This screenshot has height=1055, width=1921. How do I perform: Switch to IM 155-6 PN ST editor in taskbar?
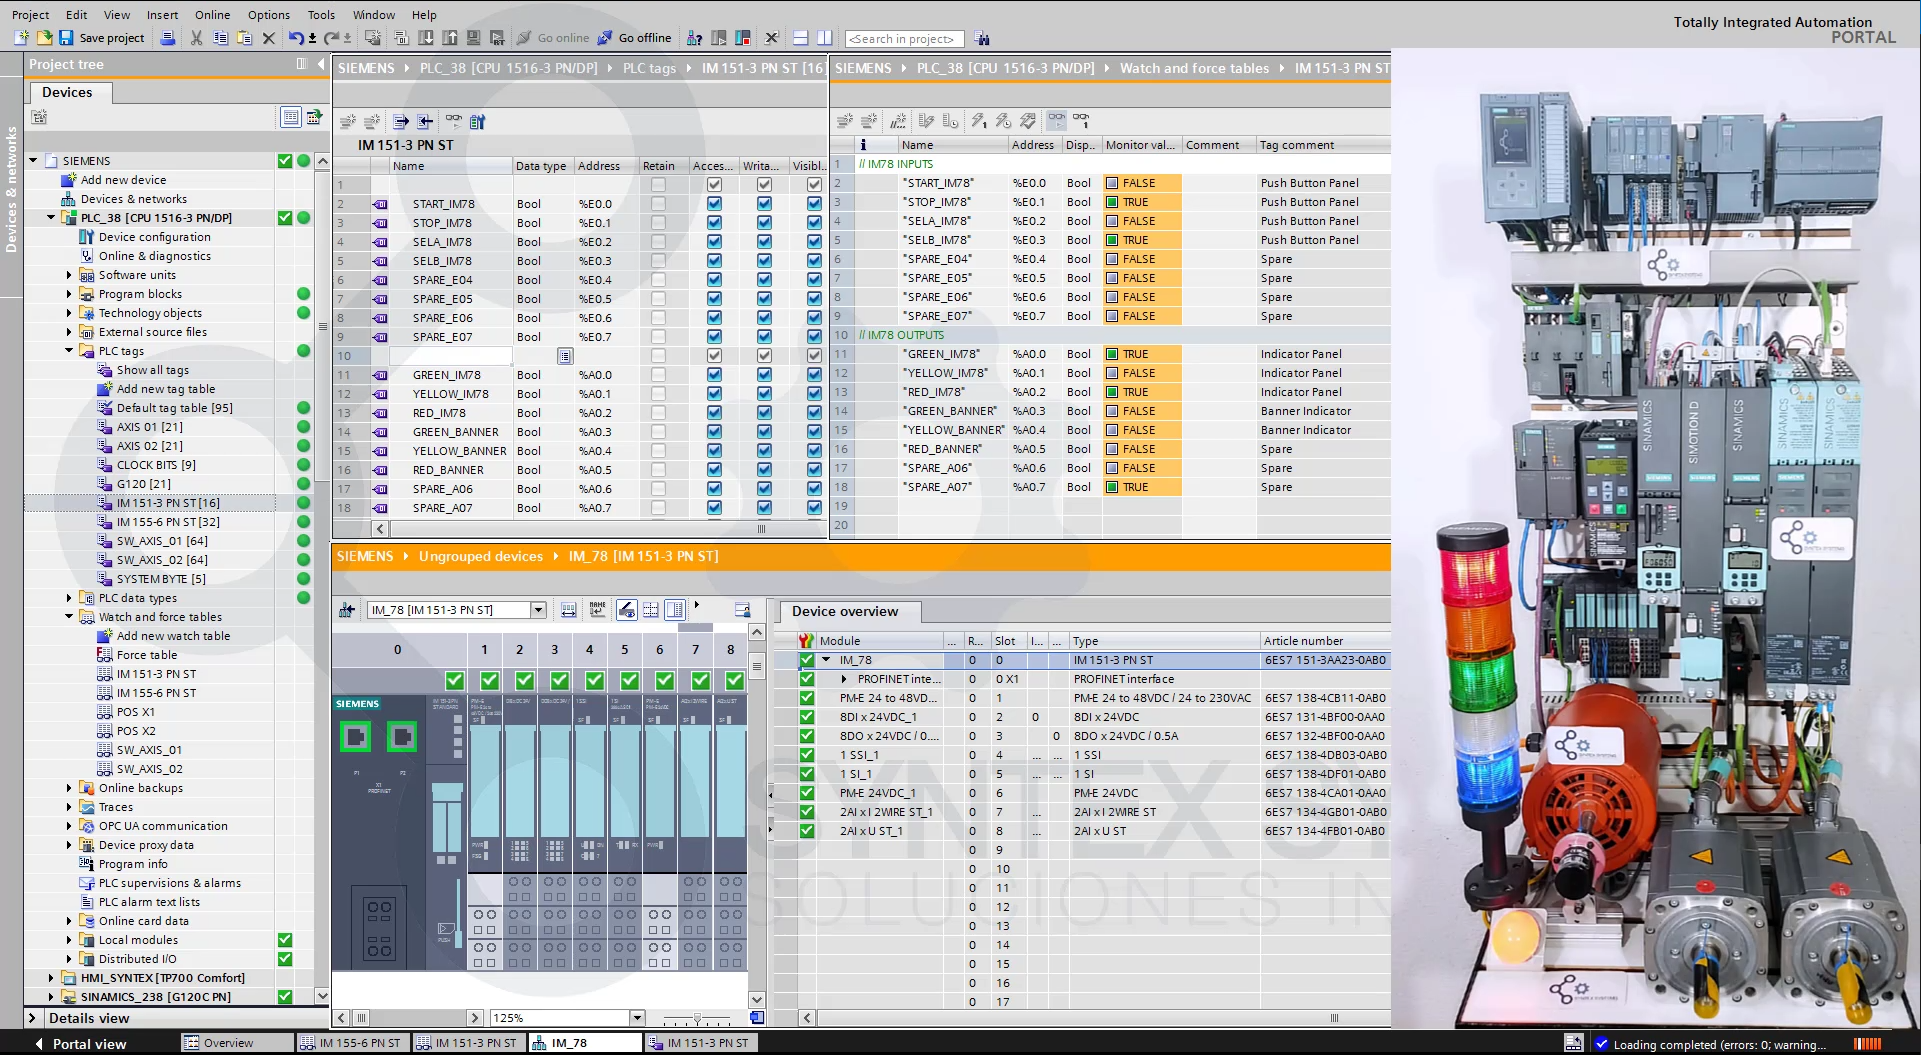coord(352,1043)
